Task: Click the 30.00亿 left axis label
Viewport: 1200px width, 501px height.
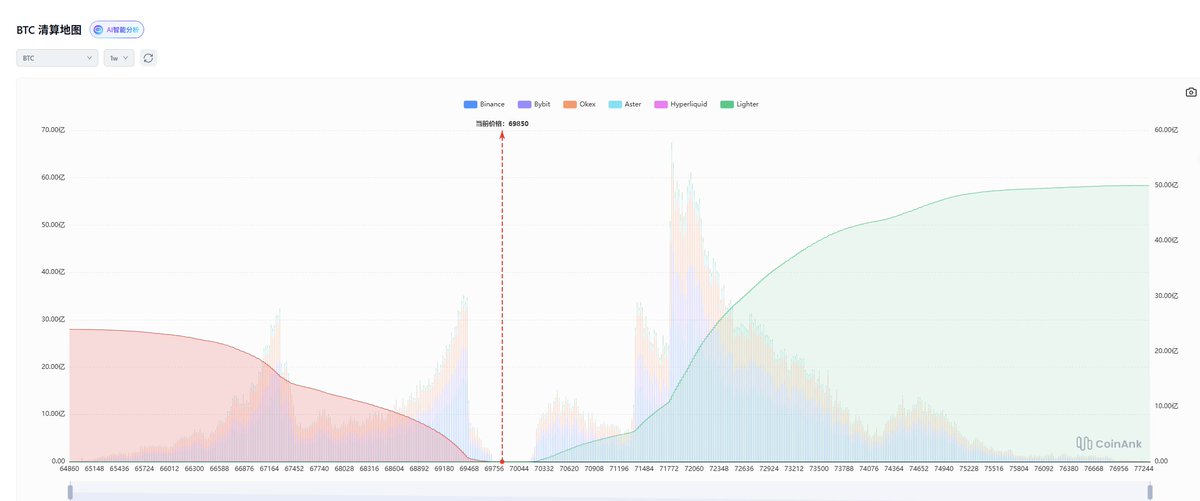Action: (x=52, y=319)
